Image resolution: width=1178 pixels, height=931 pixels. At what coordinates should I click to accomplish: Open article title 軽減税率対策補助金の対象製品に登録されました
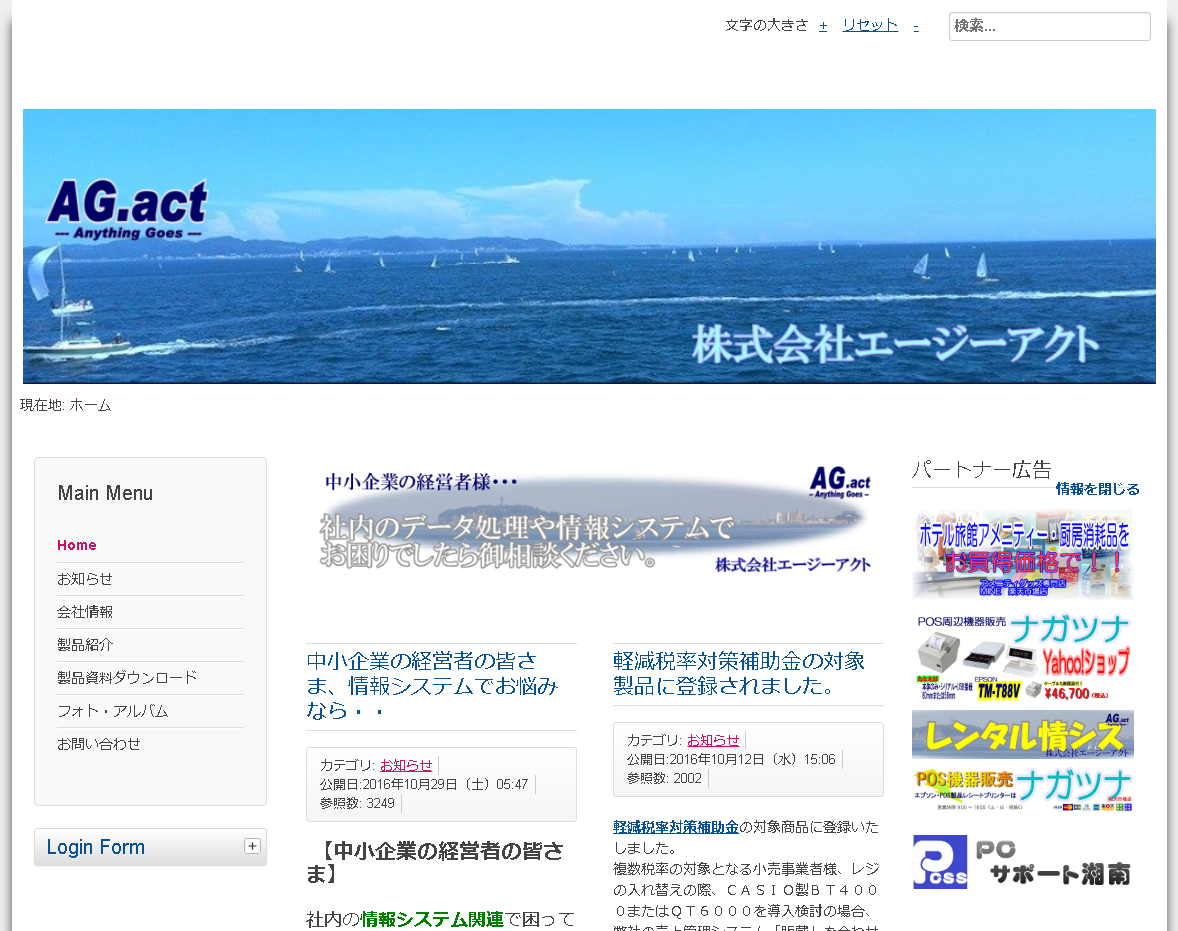pyautogui.click(x=738, y=673)
